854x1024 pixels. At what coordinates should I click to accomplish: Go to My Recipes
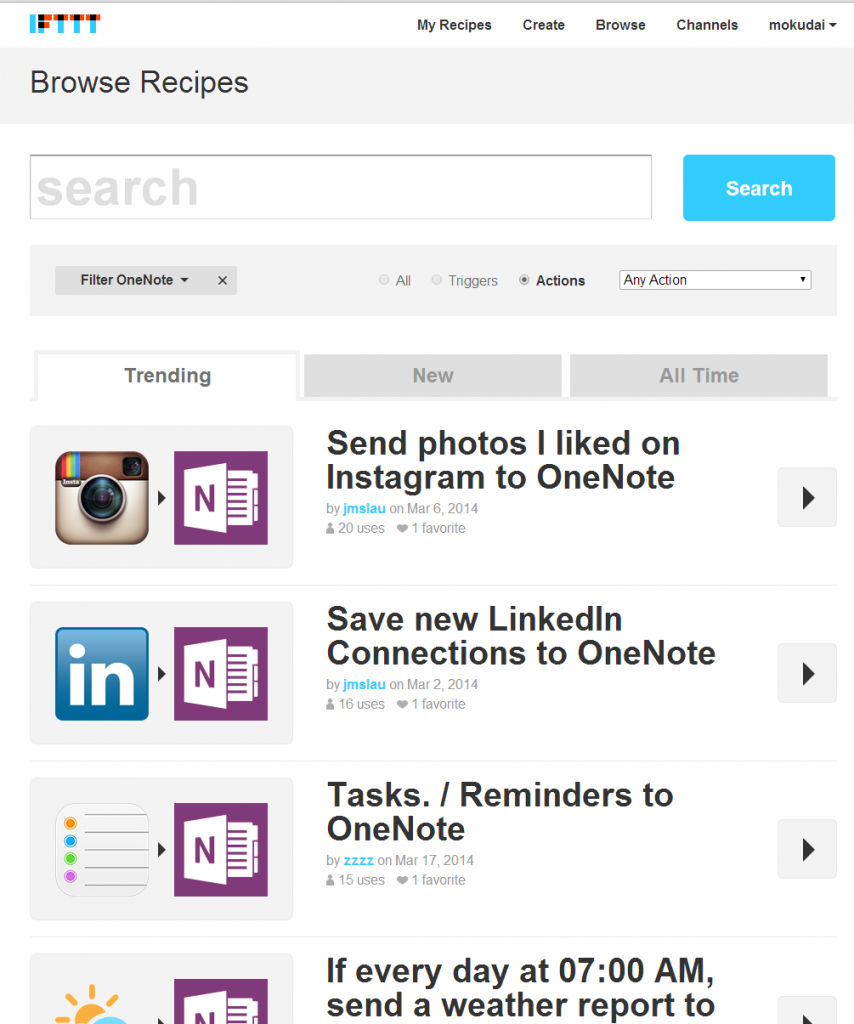(x=454, y=25)
